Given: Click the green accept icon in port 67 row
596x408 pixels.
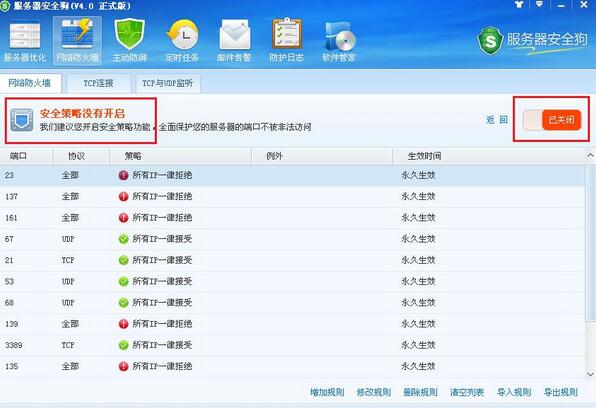Looking at the screenshot, I should [123, 239].
